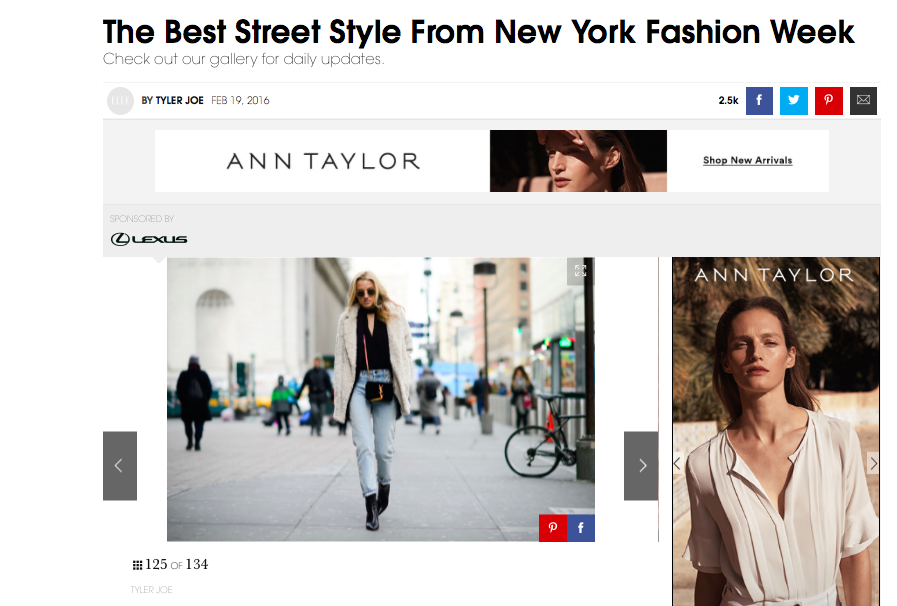Image resolution: width=897 pixels, height=606 pixels.
Task: Click the Ann Taylor banner logo
Action: pyautogui.click(x=323, y=161)
